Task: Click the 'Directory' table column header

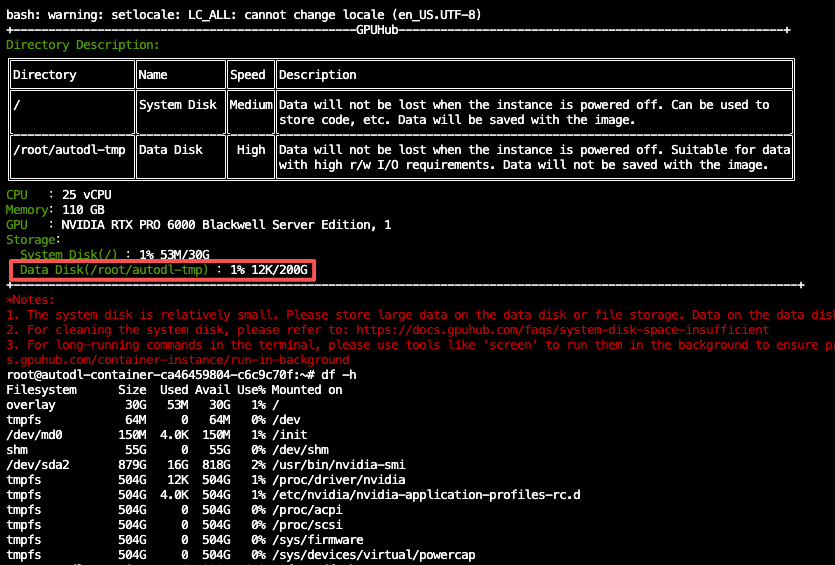Action: (x=45, y=75)
